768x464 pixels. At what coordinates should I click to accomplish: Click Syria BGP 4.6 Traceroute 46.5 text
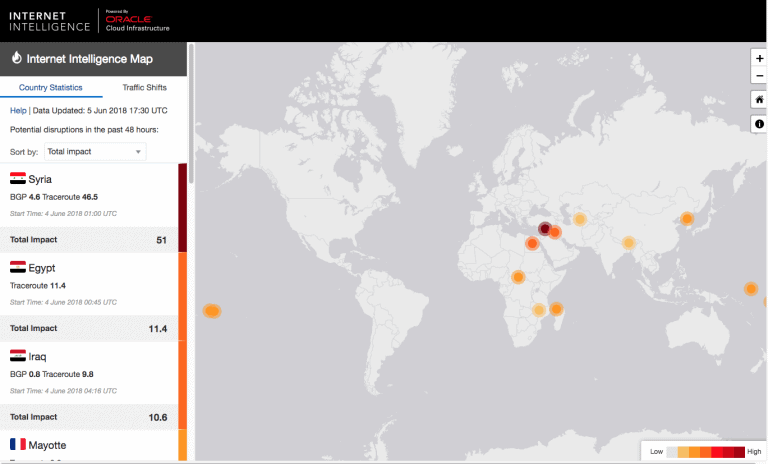pyautogui.click(x=54, y=197)
